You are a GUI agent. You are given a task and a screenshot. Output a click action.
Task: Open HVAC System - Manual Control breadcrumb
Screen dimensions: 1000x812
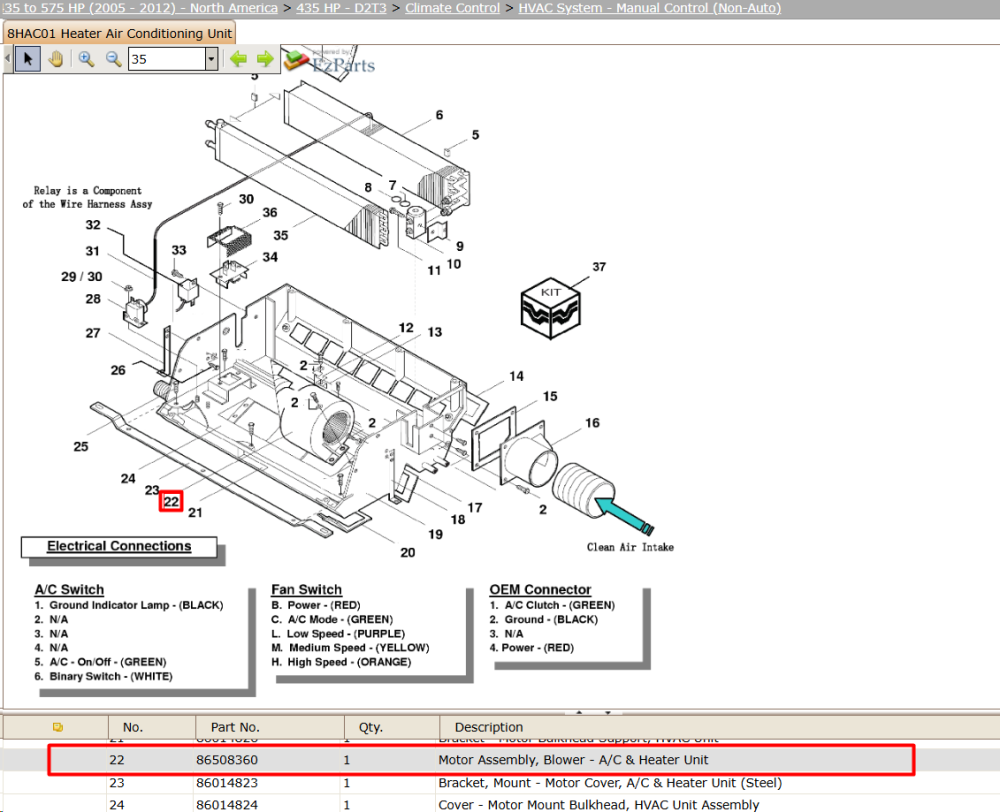pyautogui.click(x=649, y=8)
